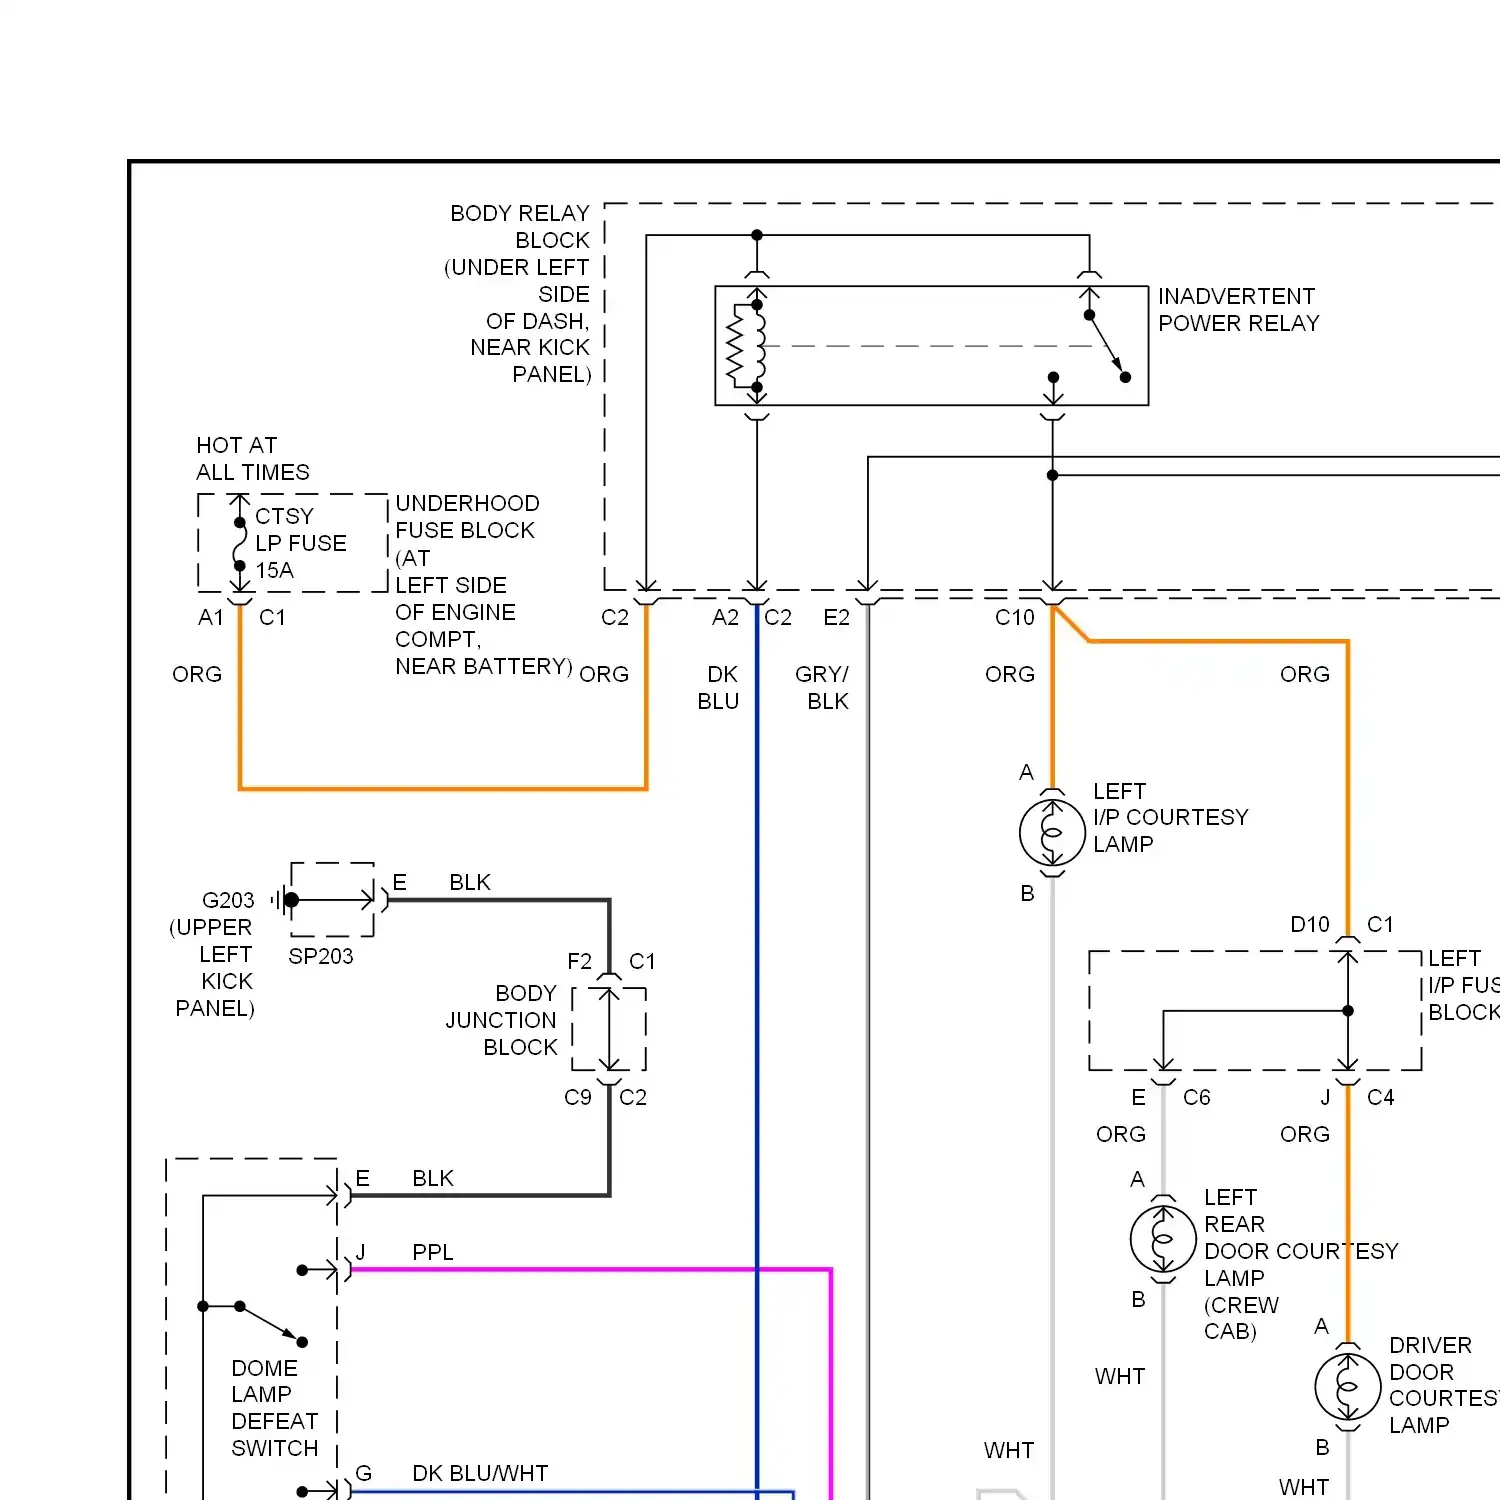Viewport: 1500px width, 1500px height.
Task: Click the G203 UPPER LEFT KICK PANEL label
Action: pyautogui.click(x=213, y=954)
